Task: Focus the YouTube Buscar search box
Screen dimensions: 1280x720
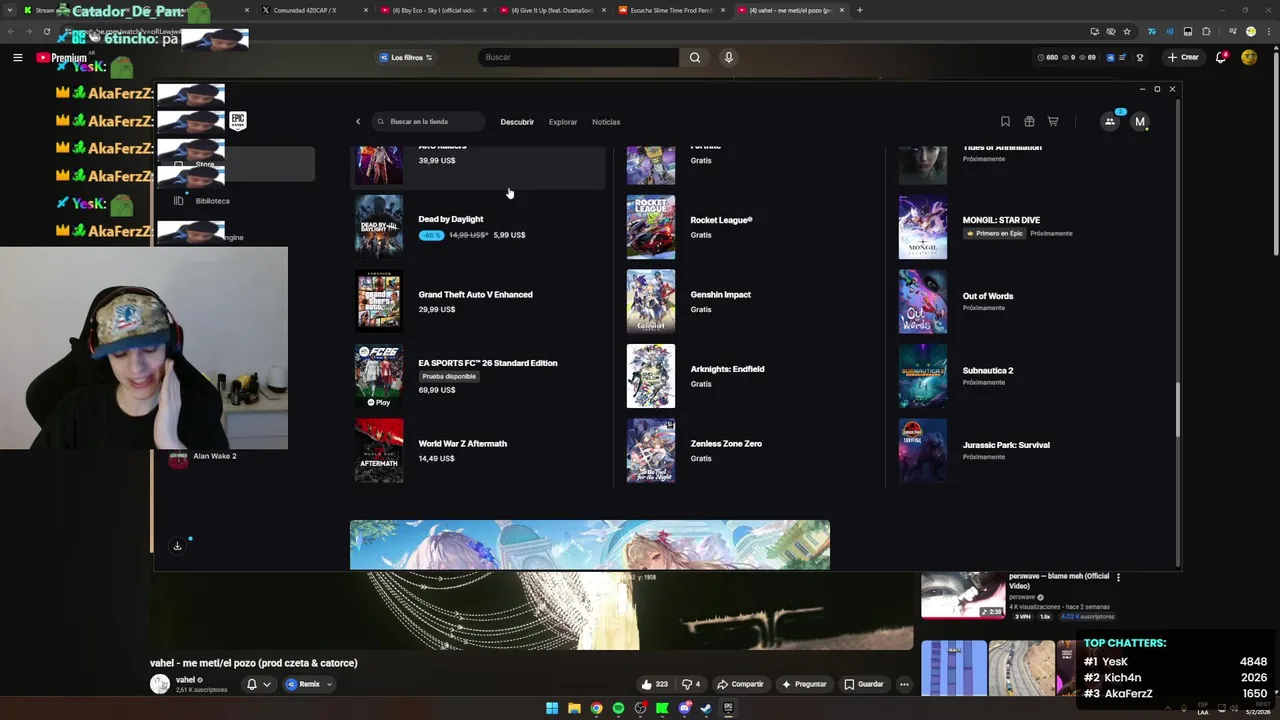Action: point(578,57)
